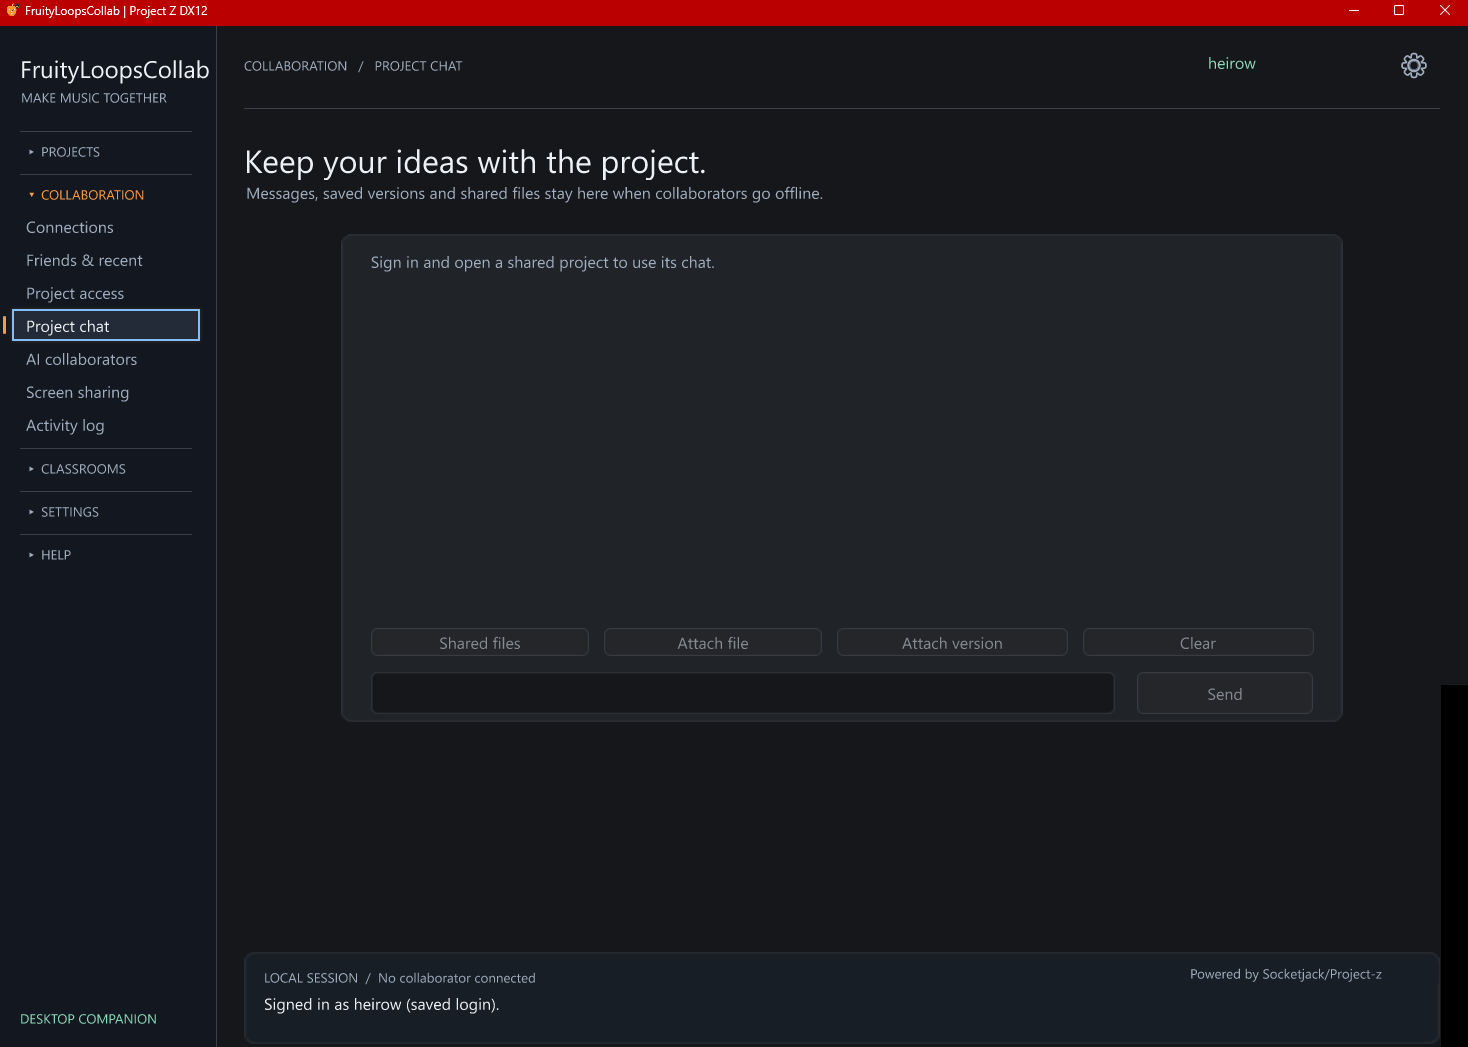Viewport: 1468px width, 1047px height.
Task: Click the 'Messages, saved versions and shared files' subtitle
Action: point(535,194)
